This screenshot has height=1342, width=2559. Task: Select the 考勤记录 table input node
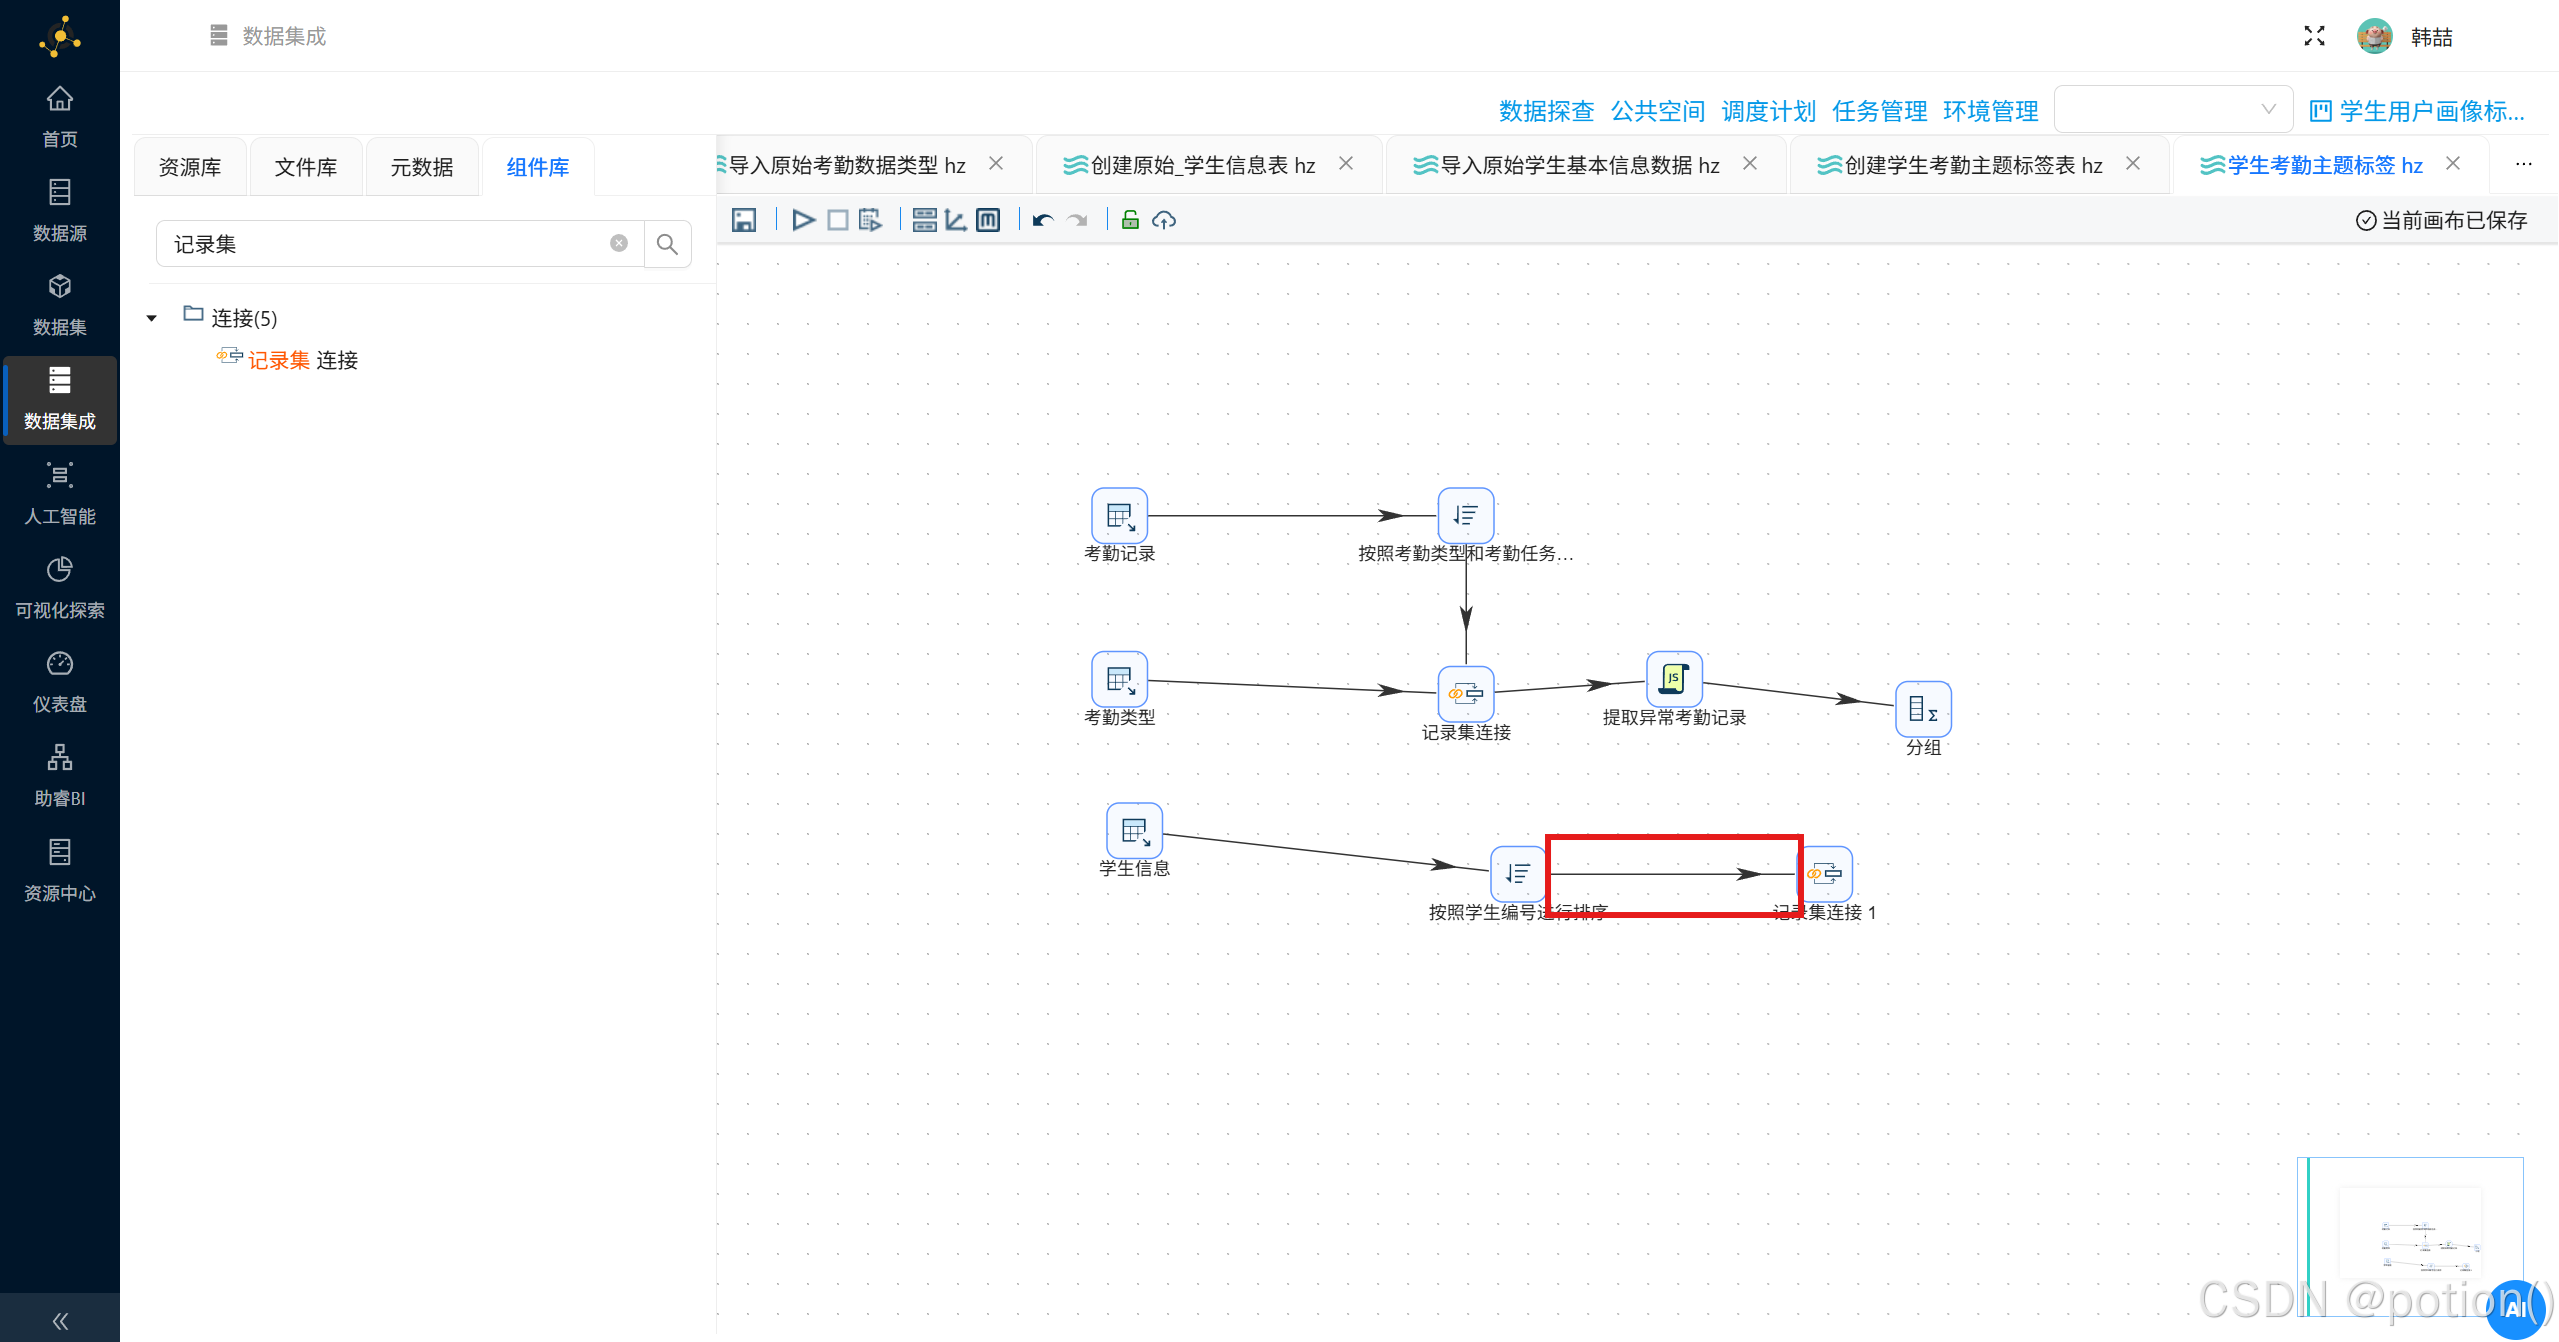pos(1119,516)
